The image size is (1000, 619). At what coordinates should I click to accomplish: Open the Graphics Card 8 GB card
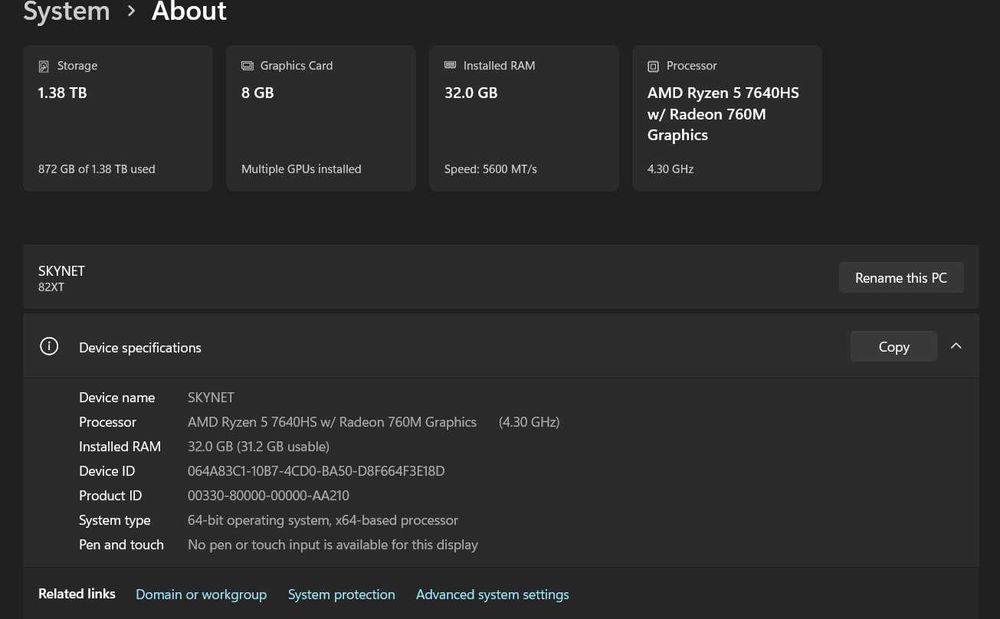click(x=321, y=118)
